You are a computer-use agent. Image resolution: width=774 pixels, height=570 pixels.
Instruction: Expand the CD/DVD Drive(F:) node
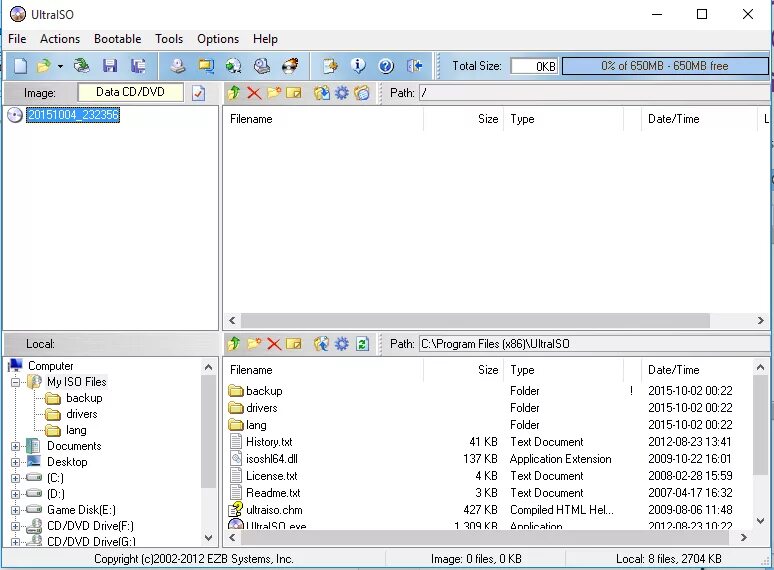click(15, 526)
